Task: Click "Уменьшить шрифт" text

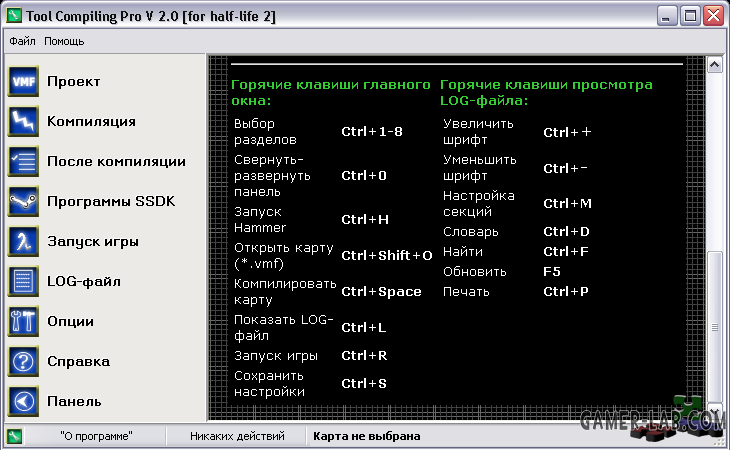Action: 480,168
